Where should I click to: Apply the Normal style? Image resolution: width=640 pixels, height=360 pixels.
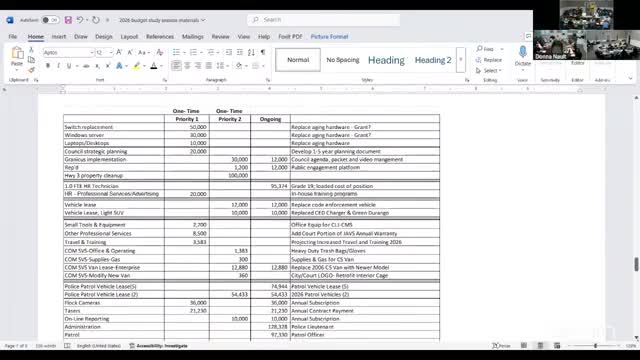[298, 60]
